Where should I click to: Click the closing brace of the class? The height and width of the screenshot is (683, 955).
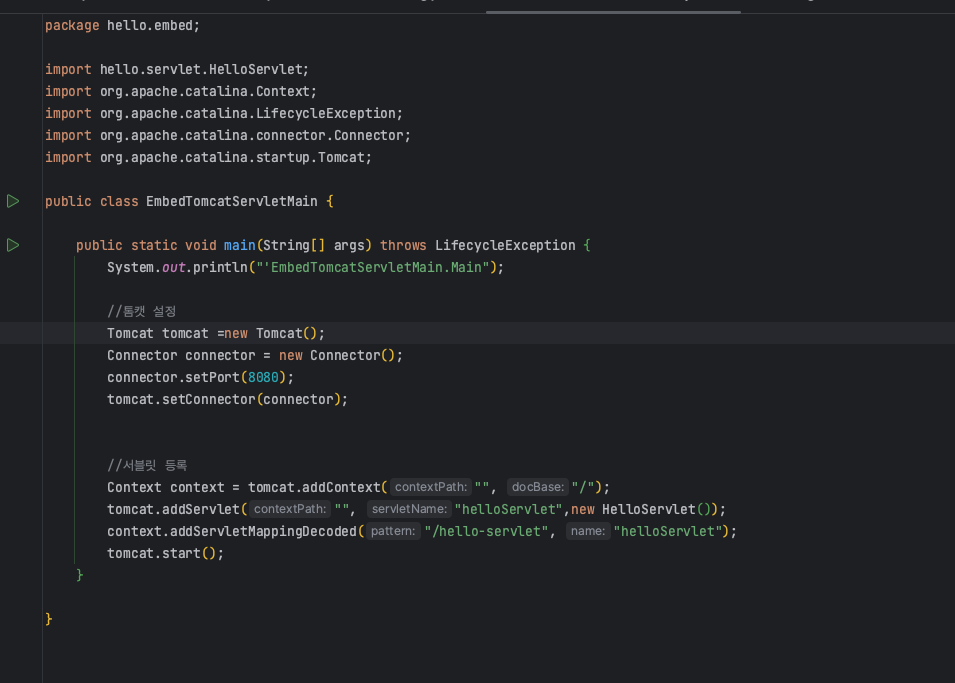click(49, 619)
